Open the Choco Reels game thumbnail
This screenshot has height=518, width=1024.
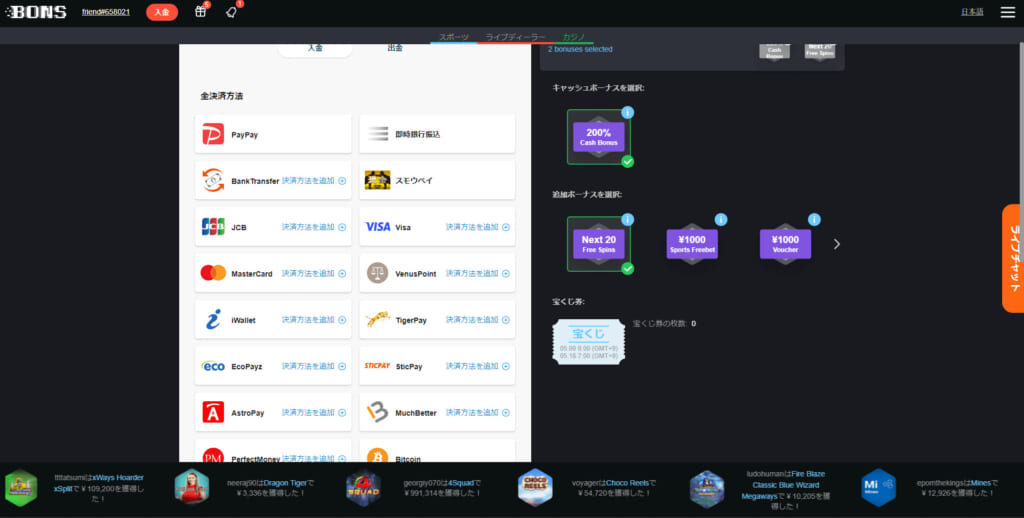pyautogui.click(x=535, y=487)
